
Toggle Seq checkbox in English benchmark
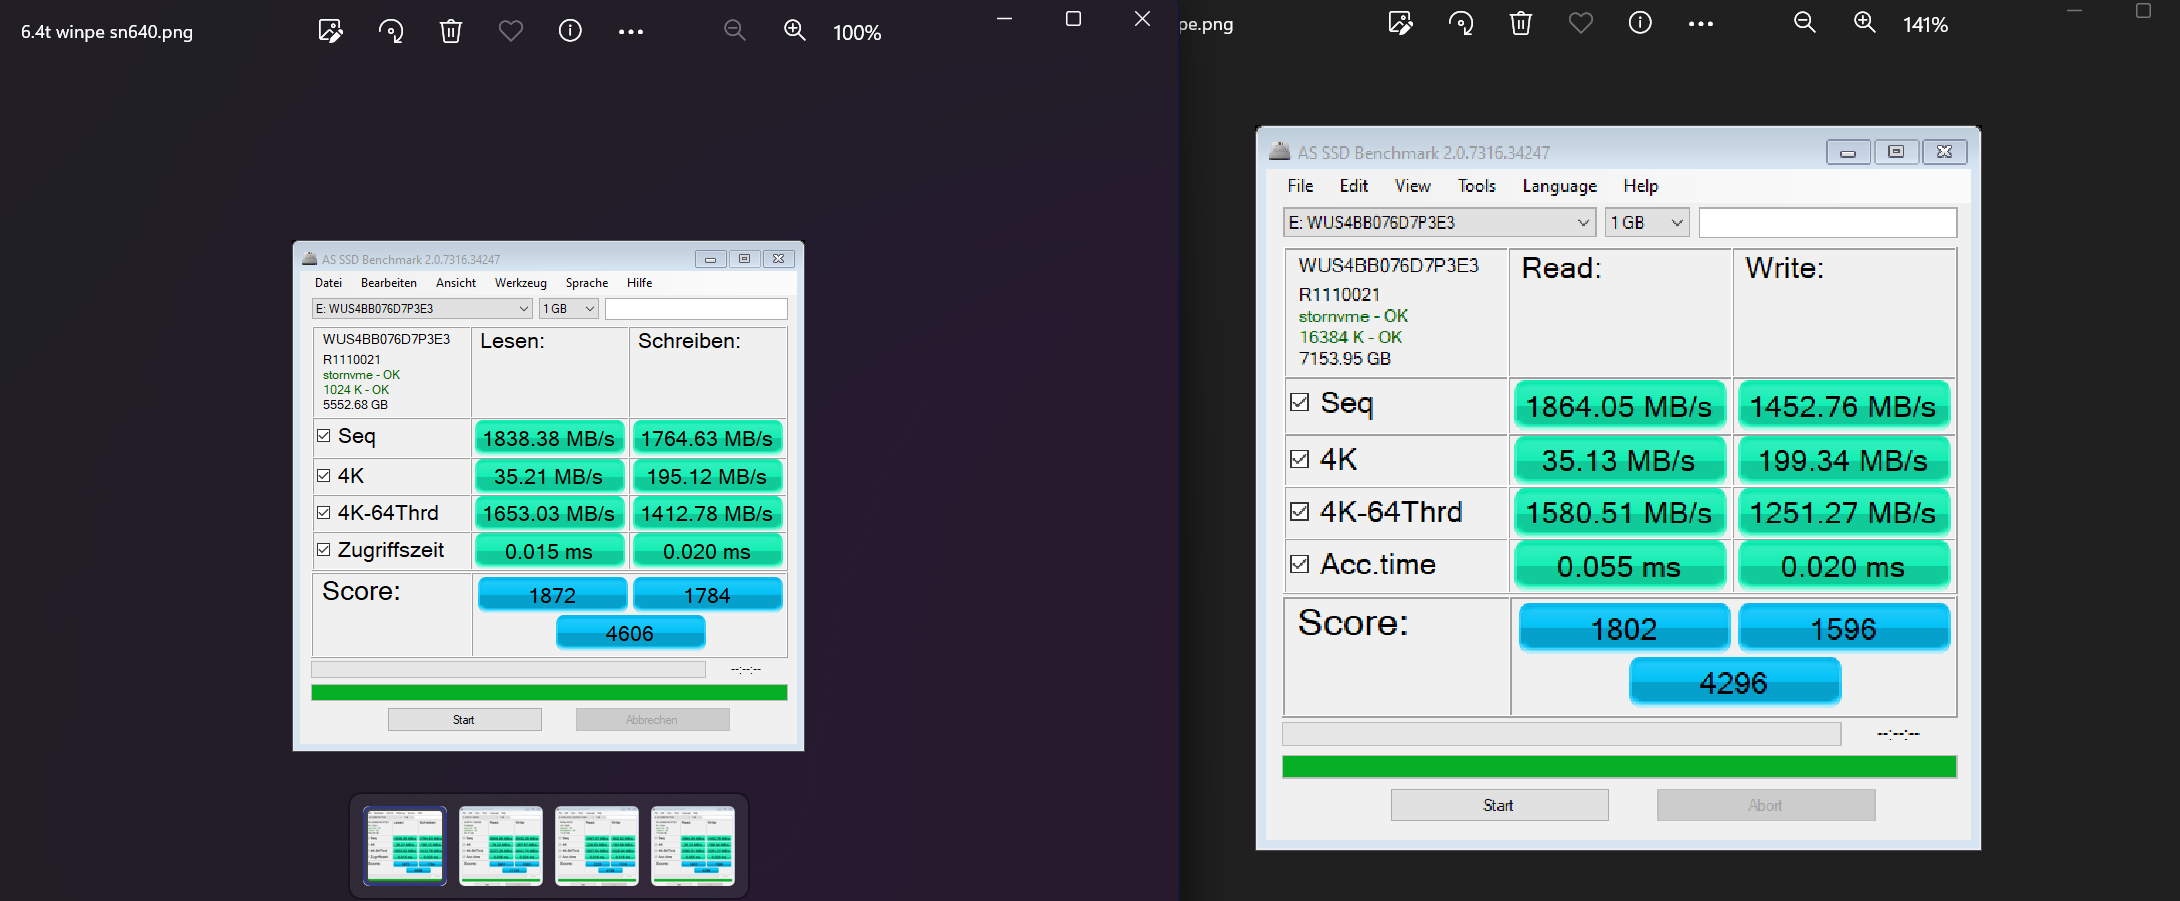coord(1300,402)
